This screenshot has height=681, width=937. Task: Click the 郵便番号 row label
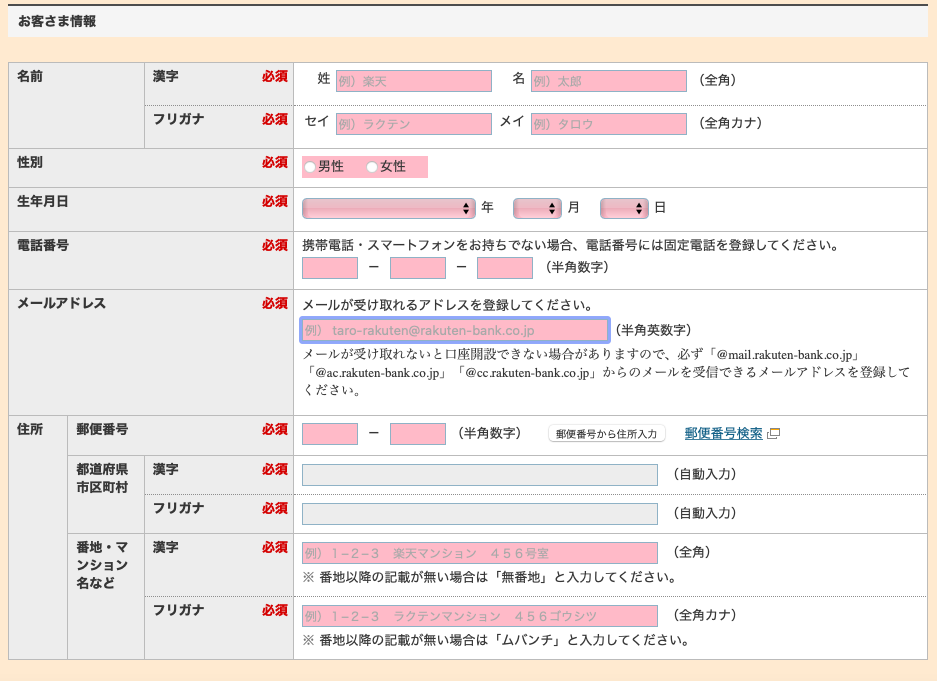click(x=102, y=430)
